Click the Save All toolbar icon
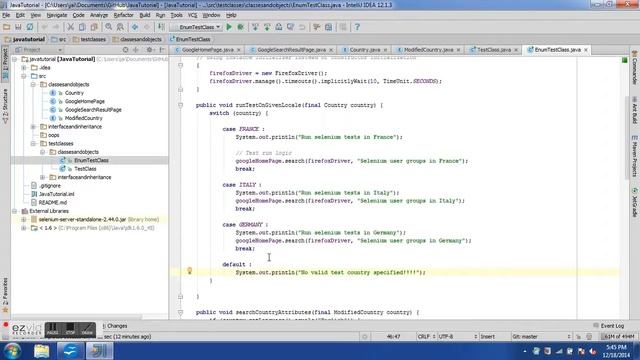The height and width of the screenshot is (360, 640). 18,27
